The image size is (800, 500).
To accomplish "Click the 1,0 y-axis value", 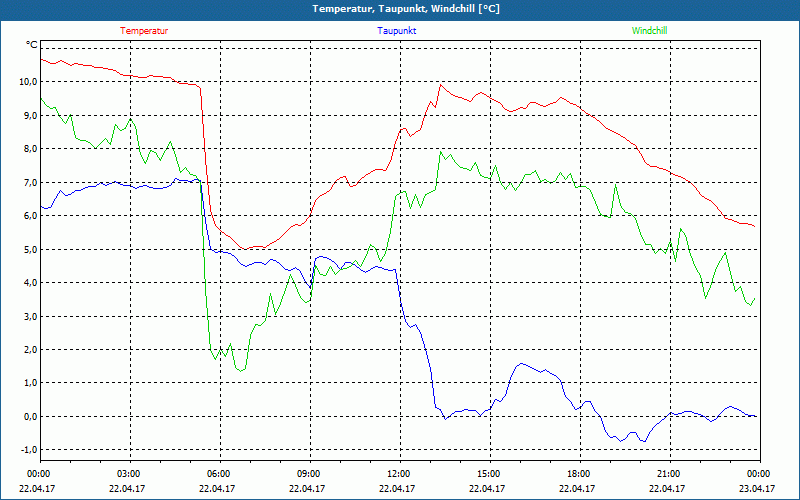I will [x=31, y=383].
